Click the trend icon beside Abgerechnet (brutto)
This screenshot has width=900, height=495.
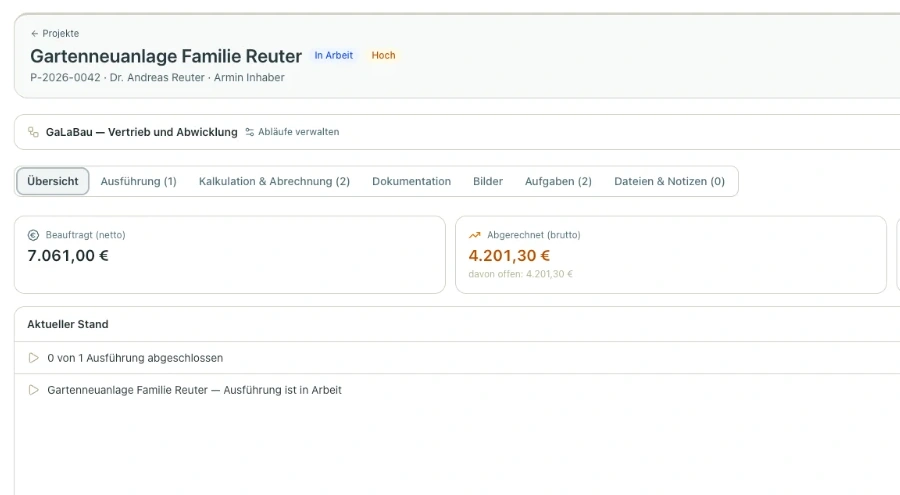click(x=475, y=235)
